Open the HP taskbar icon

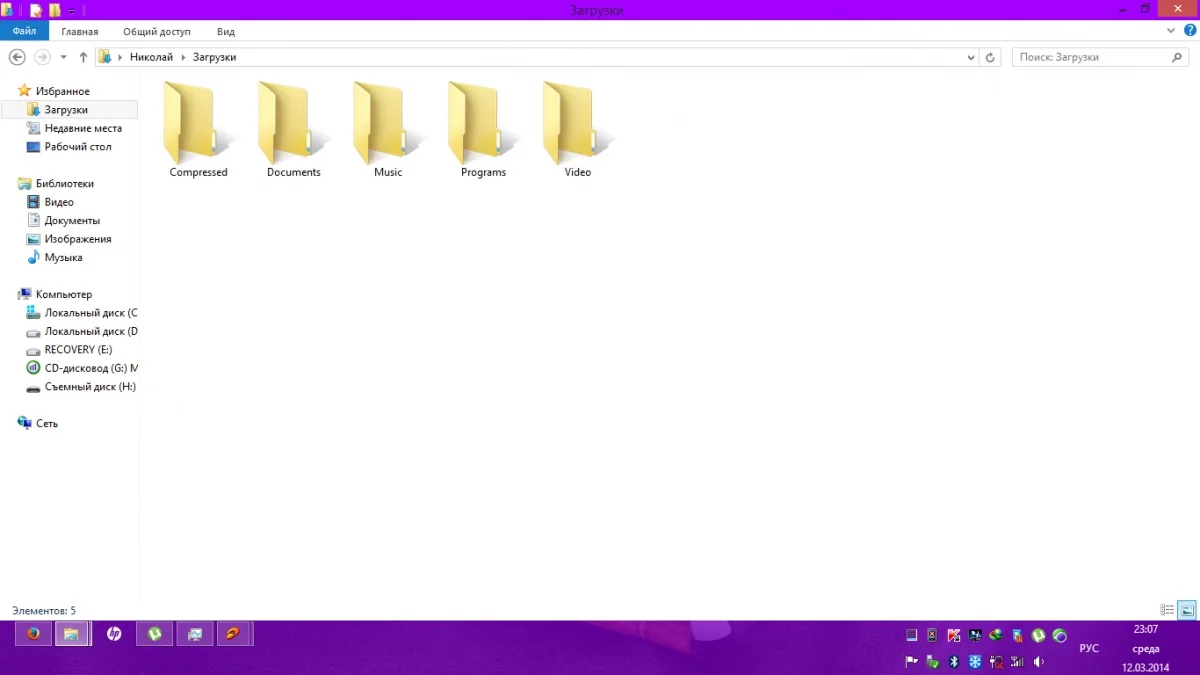point(114,634)
